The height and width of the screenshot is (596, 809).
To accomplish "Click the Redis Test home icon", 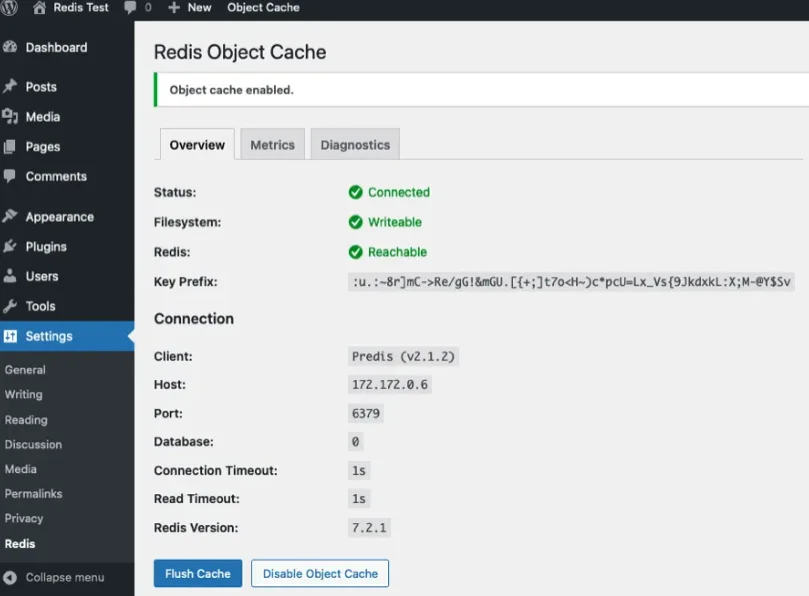I will pyautogui.click(x=40, y=7).
